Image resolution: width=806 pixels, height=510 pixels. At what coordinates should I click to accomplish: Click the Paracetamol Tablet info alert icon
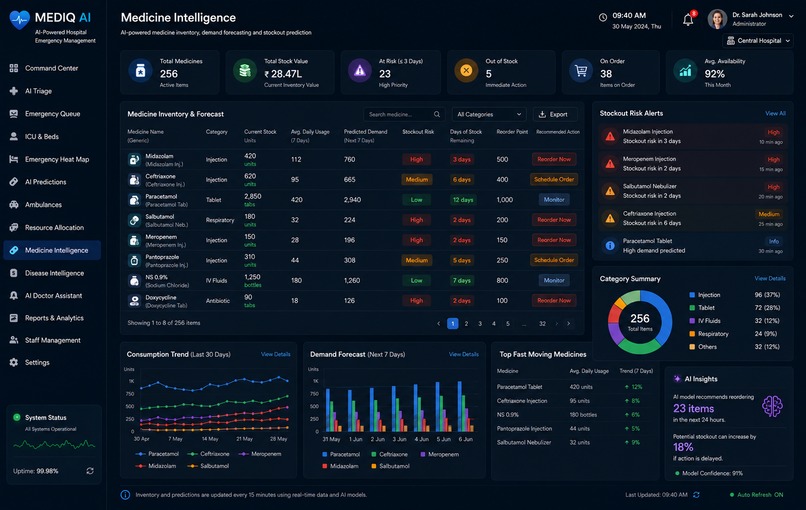tap(610, 246)
